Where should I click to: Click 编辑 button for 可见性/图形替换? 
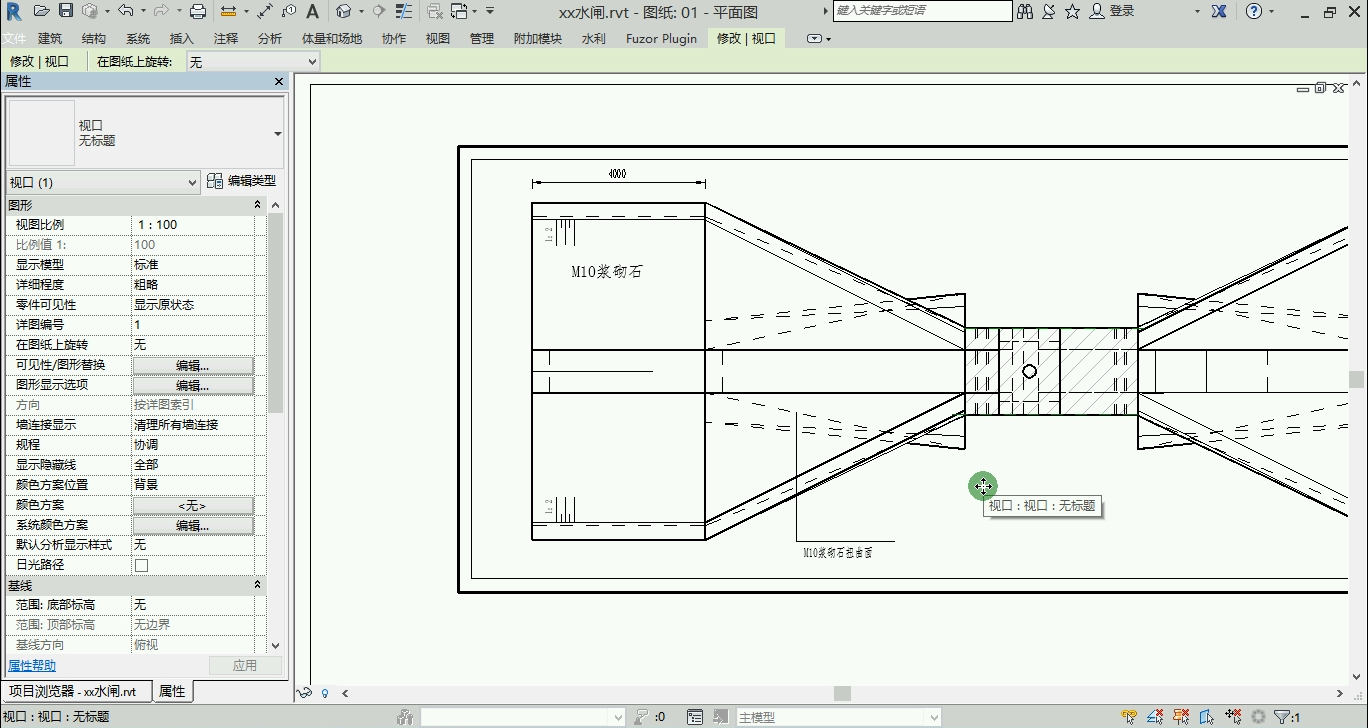193,365
